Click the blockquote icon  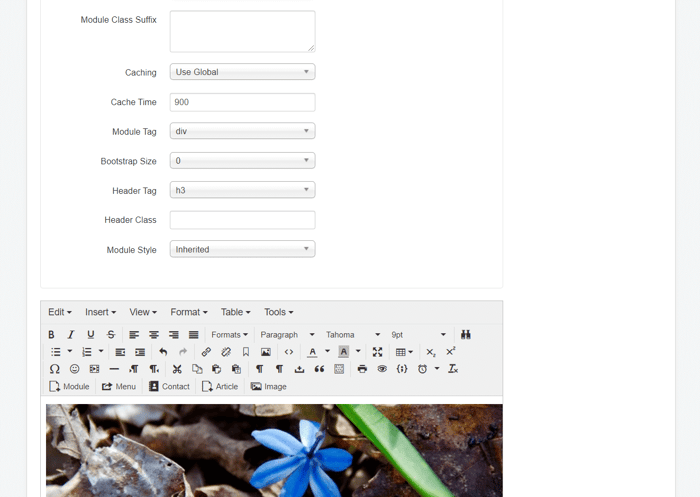(319, 369)
